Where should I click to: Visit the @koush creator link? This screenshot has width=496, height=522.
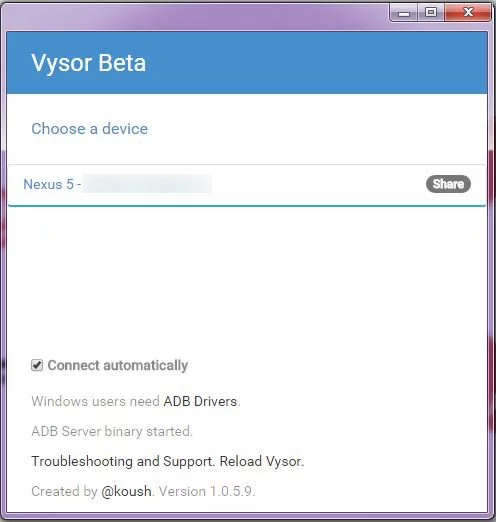126,491
